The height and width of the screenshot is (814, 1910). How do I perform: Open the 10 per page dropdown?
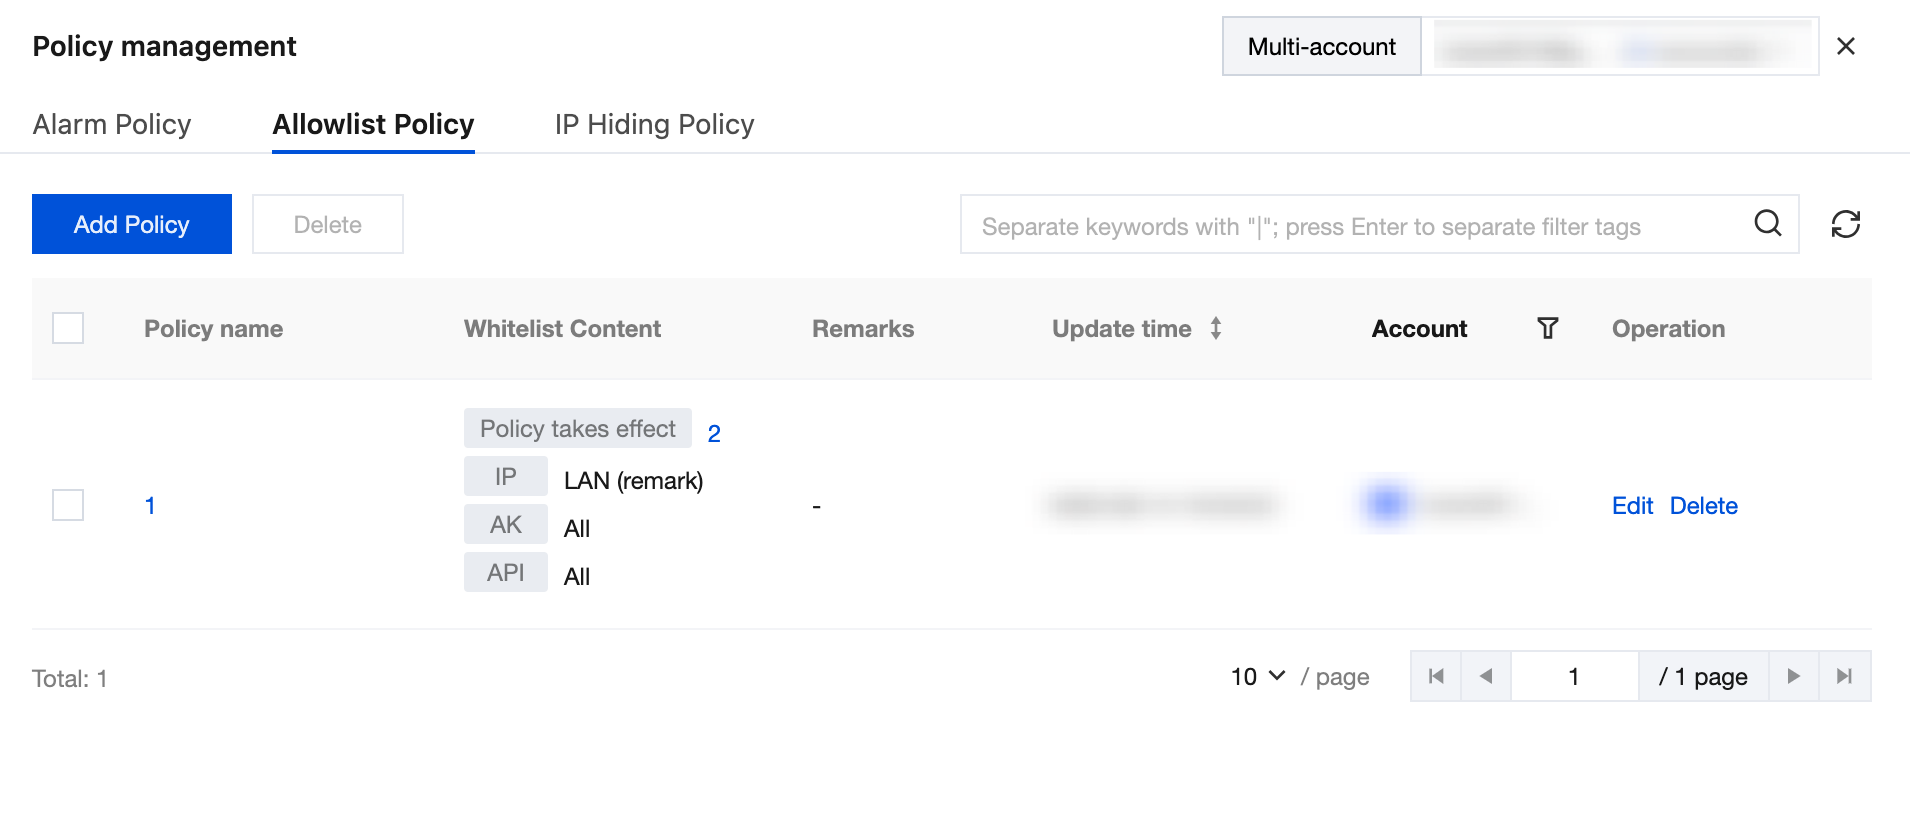1257,677
